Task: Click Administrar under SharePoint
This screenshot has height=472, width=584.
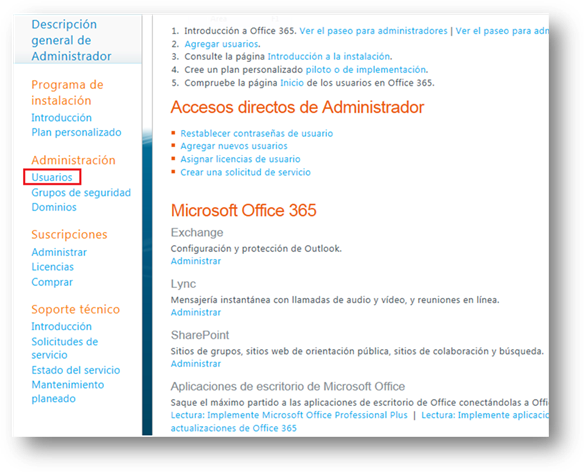Action: click(196, 364)
